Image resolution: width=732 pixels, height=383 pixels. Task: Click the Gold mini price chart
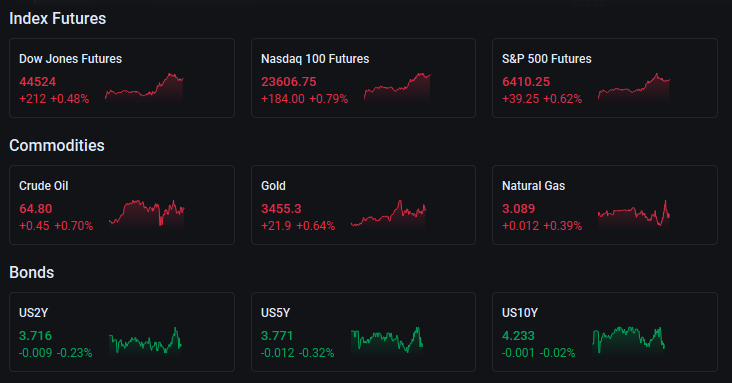pyautogui.click(x=388, y=214)
